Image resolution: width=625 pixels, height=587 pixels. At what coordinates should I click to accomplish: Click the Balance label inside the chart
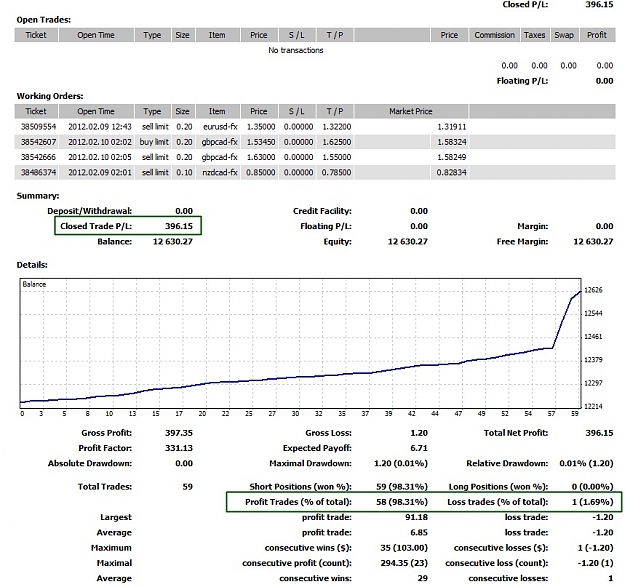(34, 284)
